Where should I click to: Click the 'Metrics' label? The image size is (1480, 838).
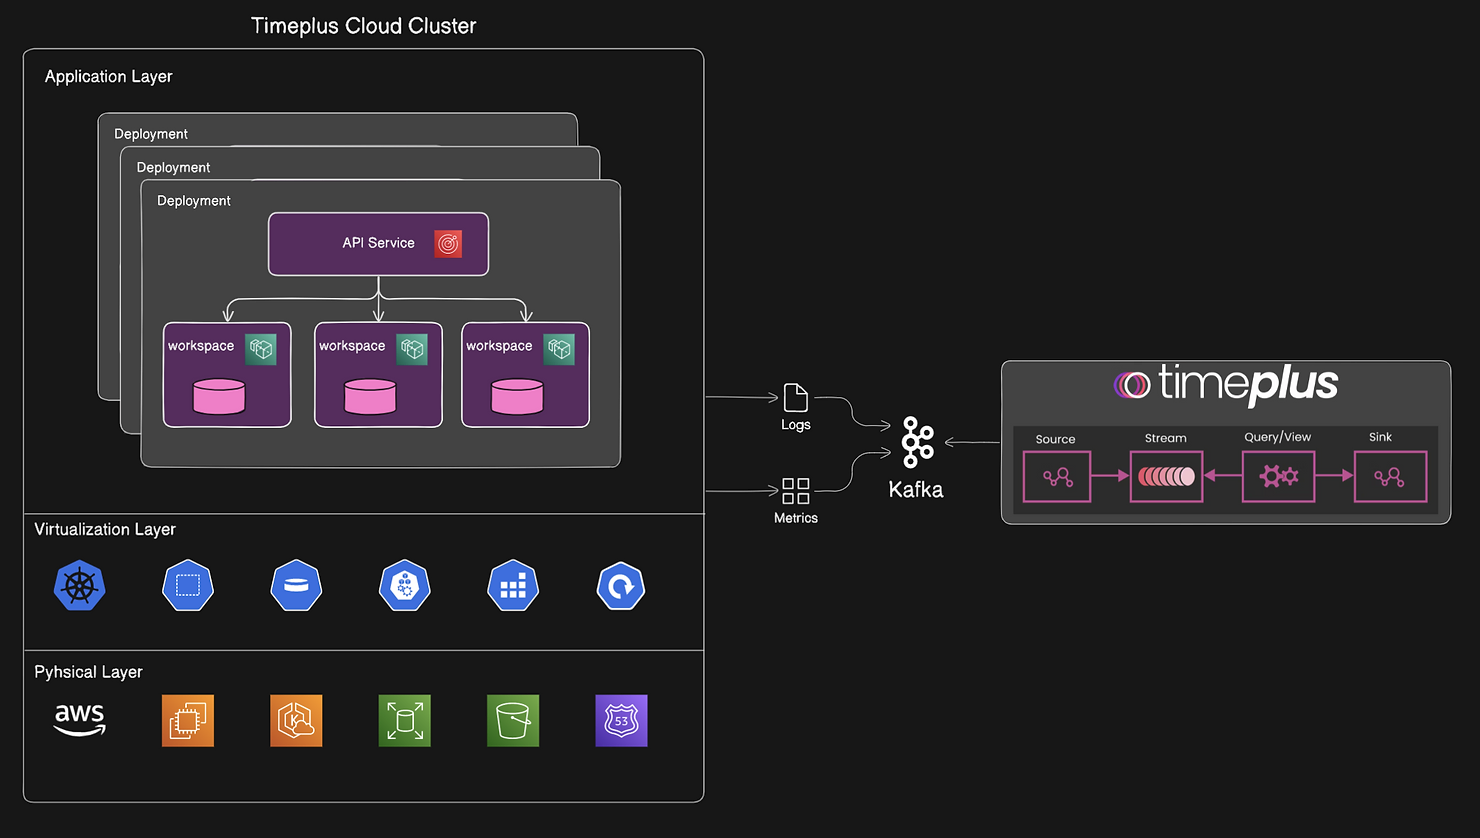(796, 518)
